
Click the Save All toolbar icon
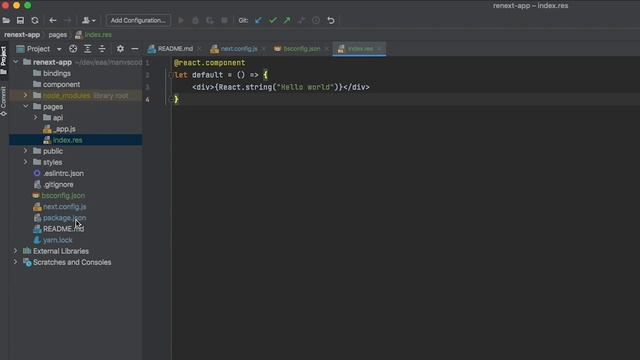(x=20, y=20)
